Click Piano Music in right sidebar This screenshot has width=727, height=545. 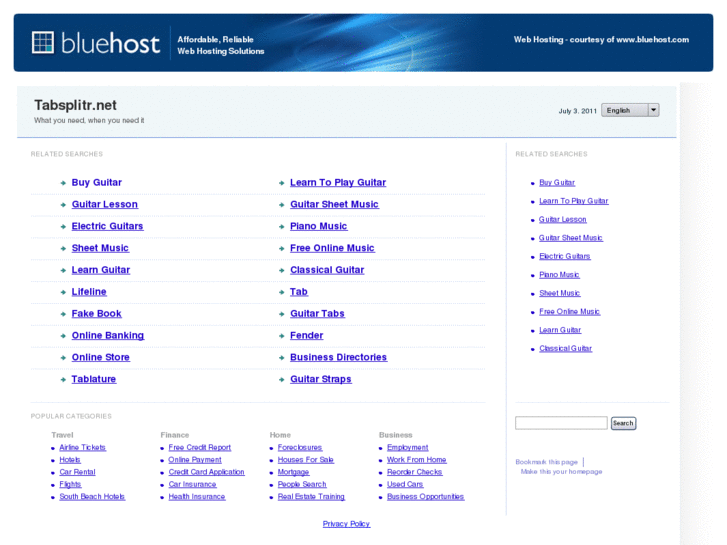(x=559, y=275)
